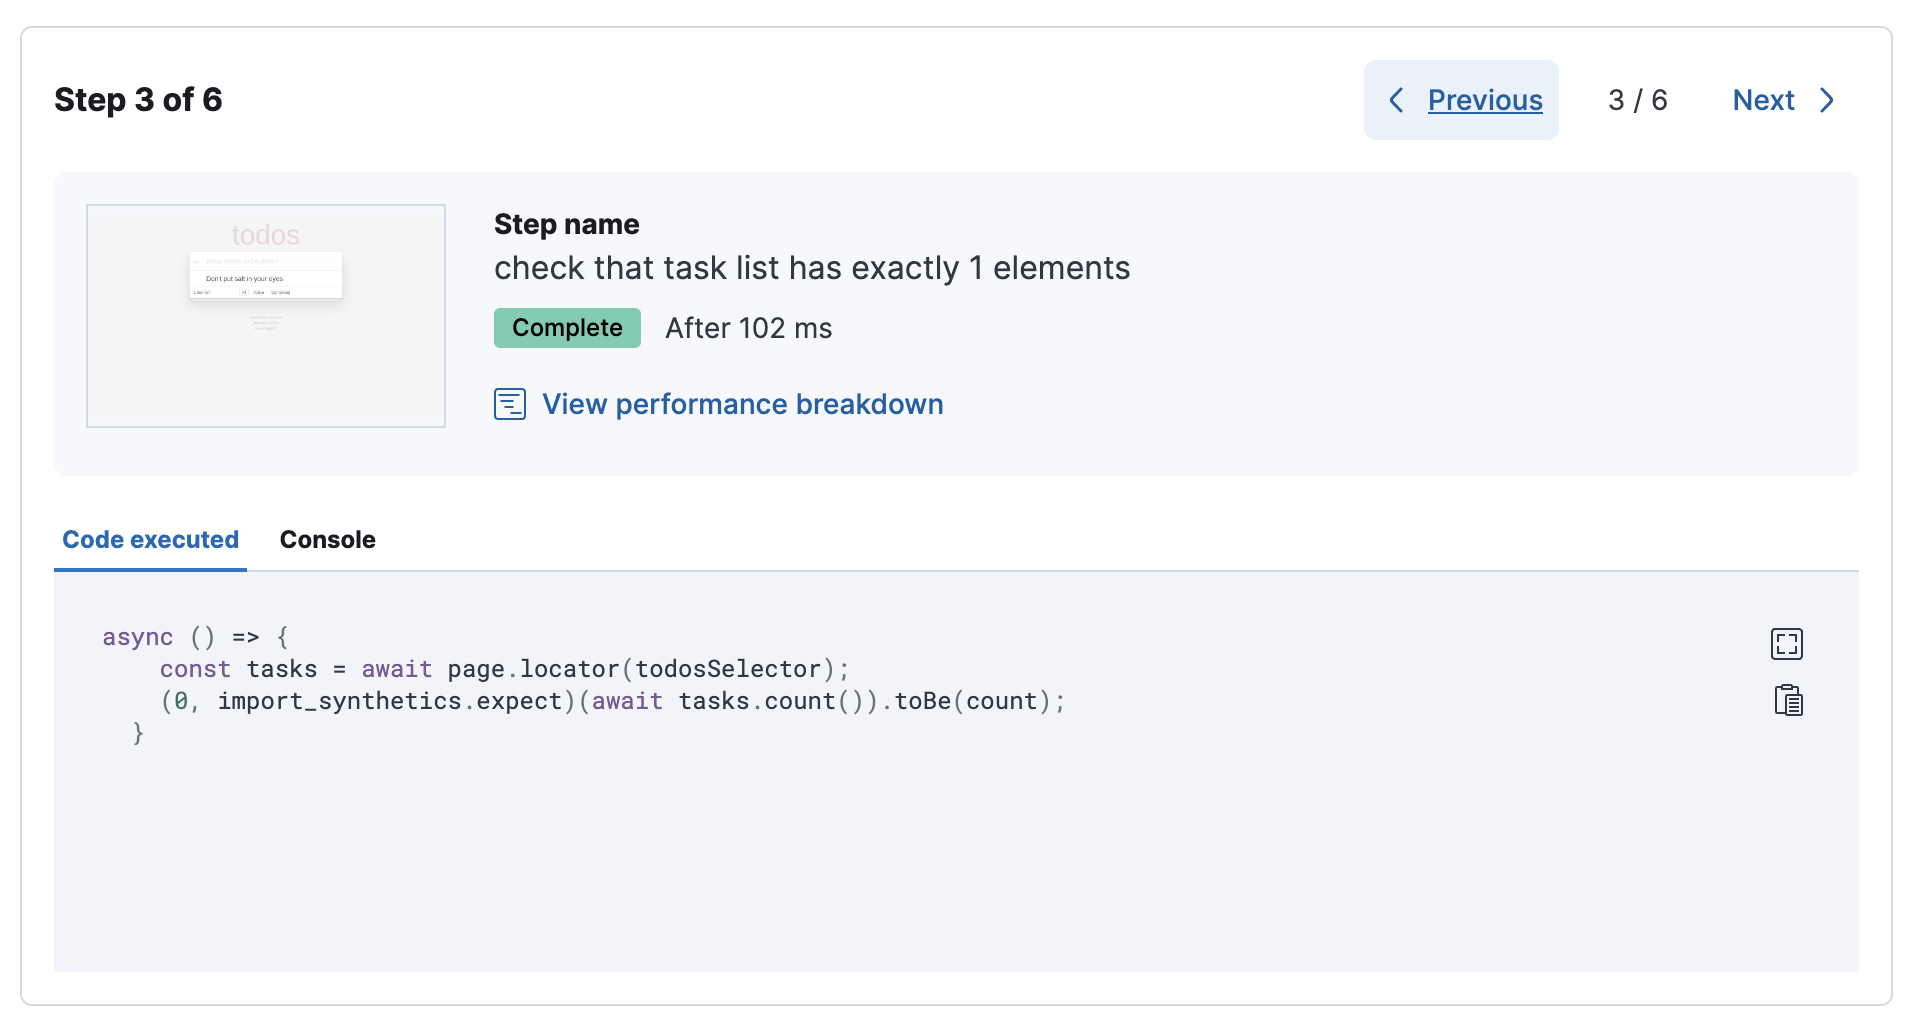Screen dimensions: 1912x1028
Task: Click the 3 / 6 step counter
Action: click(1637, 100)
